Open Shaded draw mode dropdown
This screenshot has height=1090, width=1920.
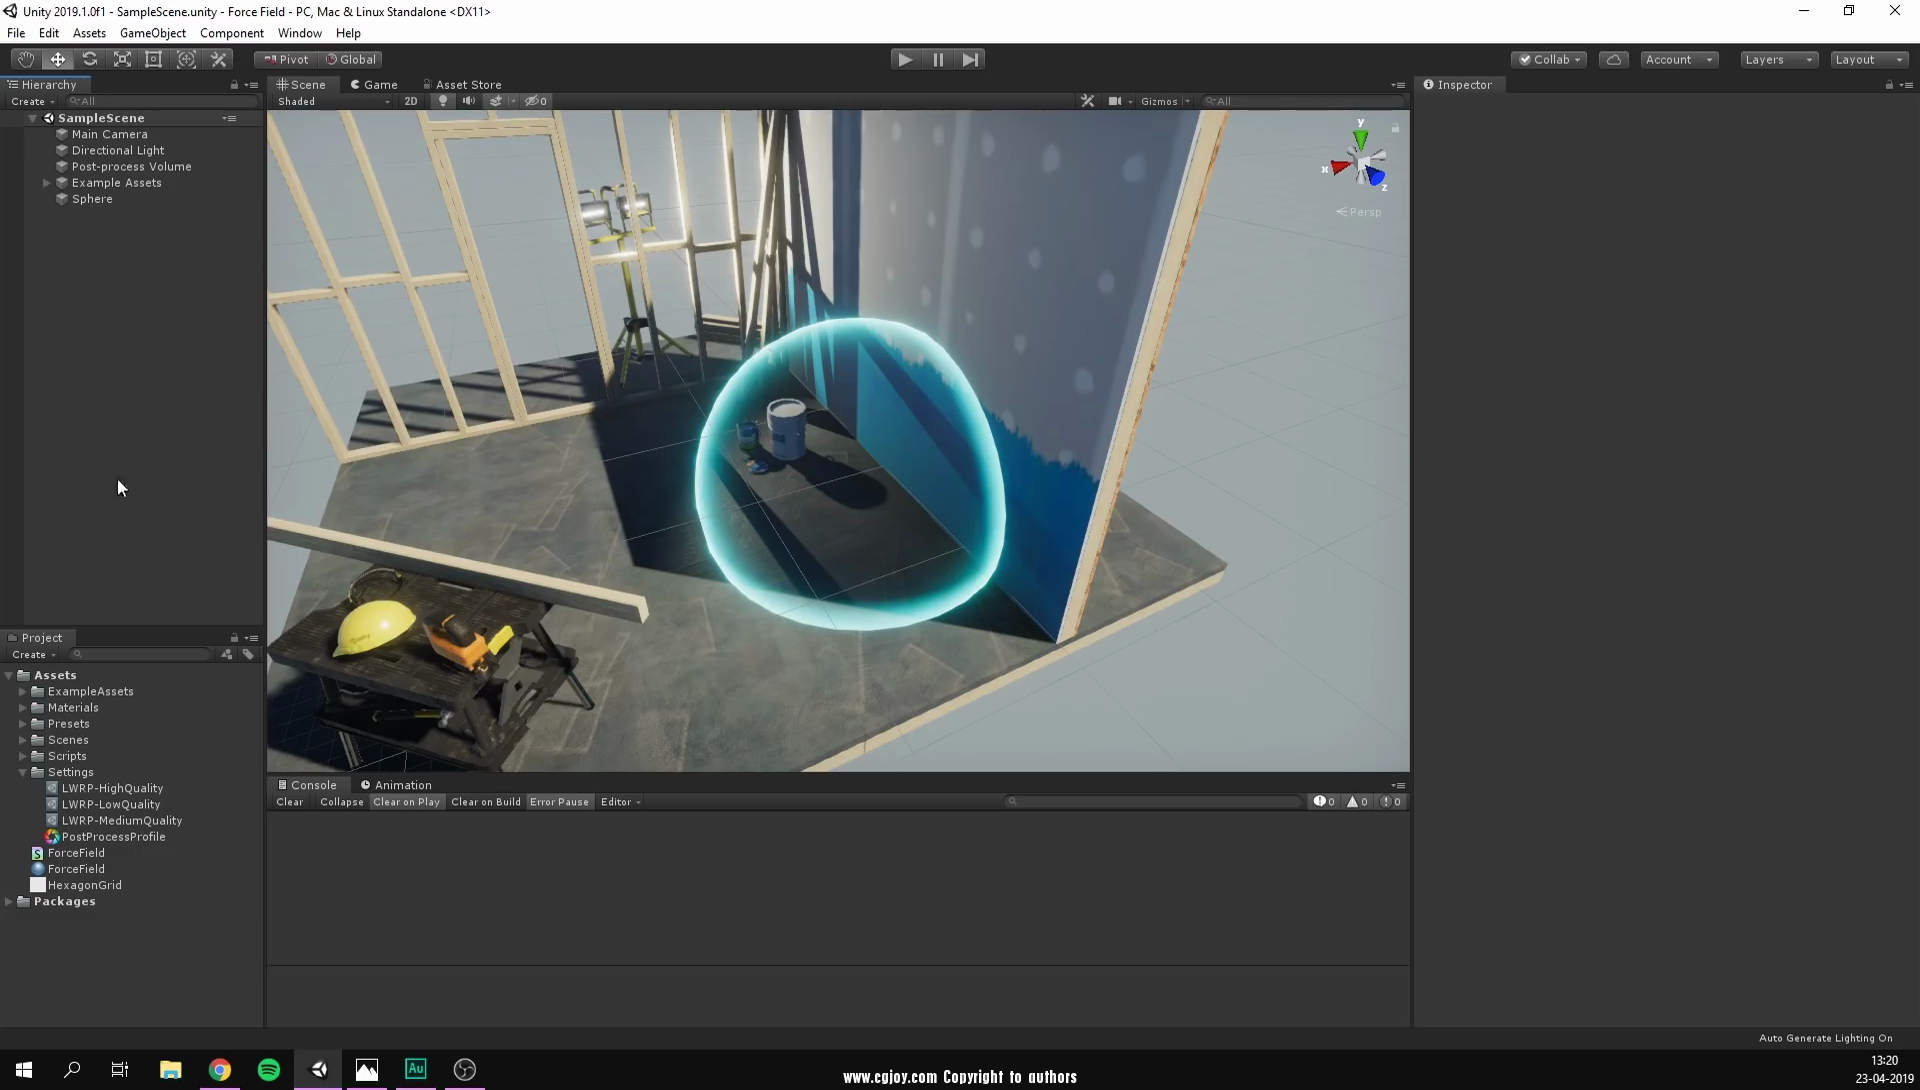tap(334, 101)
